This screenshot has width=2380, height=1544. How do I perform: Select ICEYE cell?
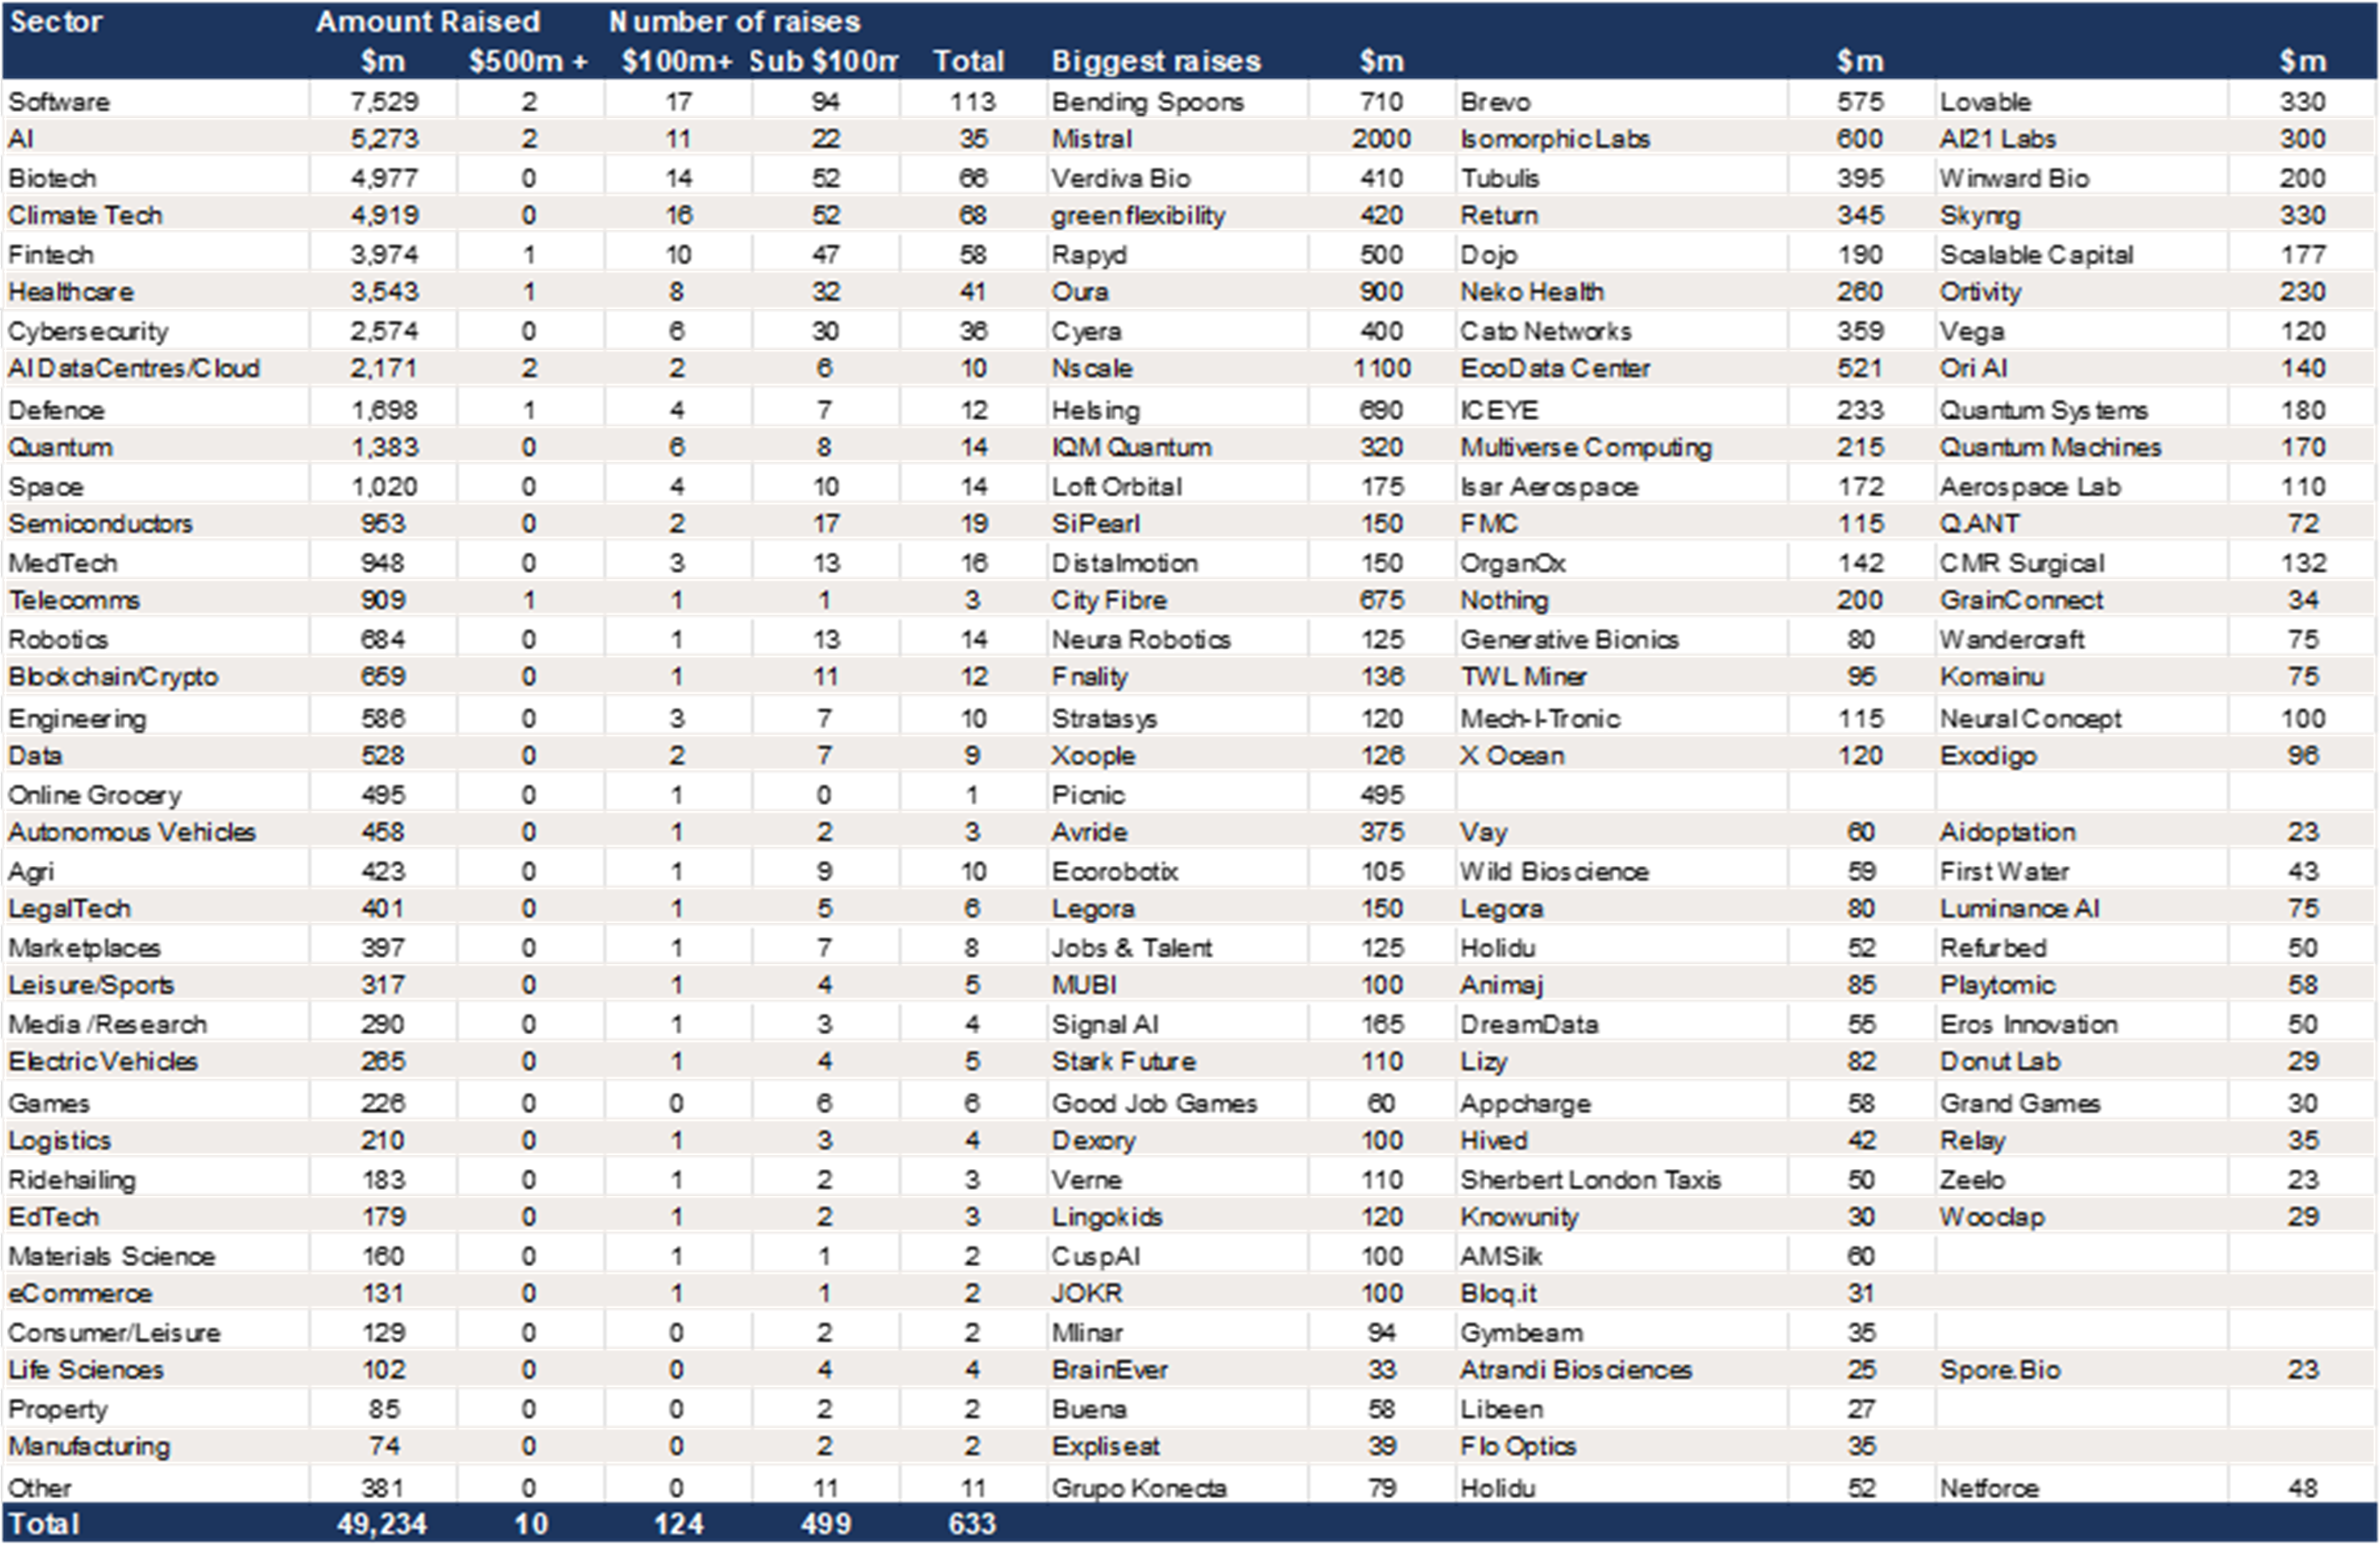[x=1499, y=410]
